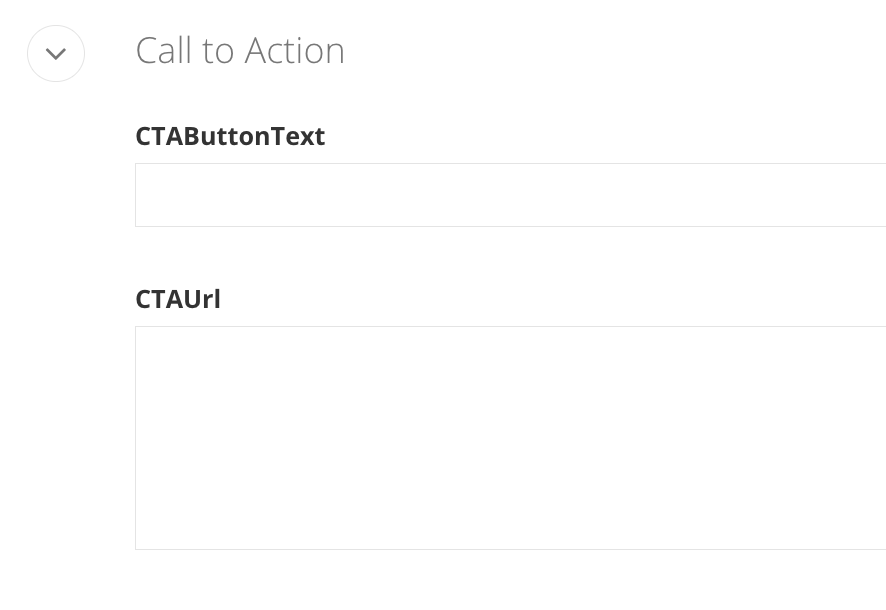The image size is (886, 610).
Task: Click the CTAButtonText label
Action: (230, 136)
